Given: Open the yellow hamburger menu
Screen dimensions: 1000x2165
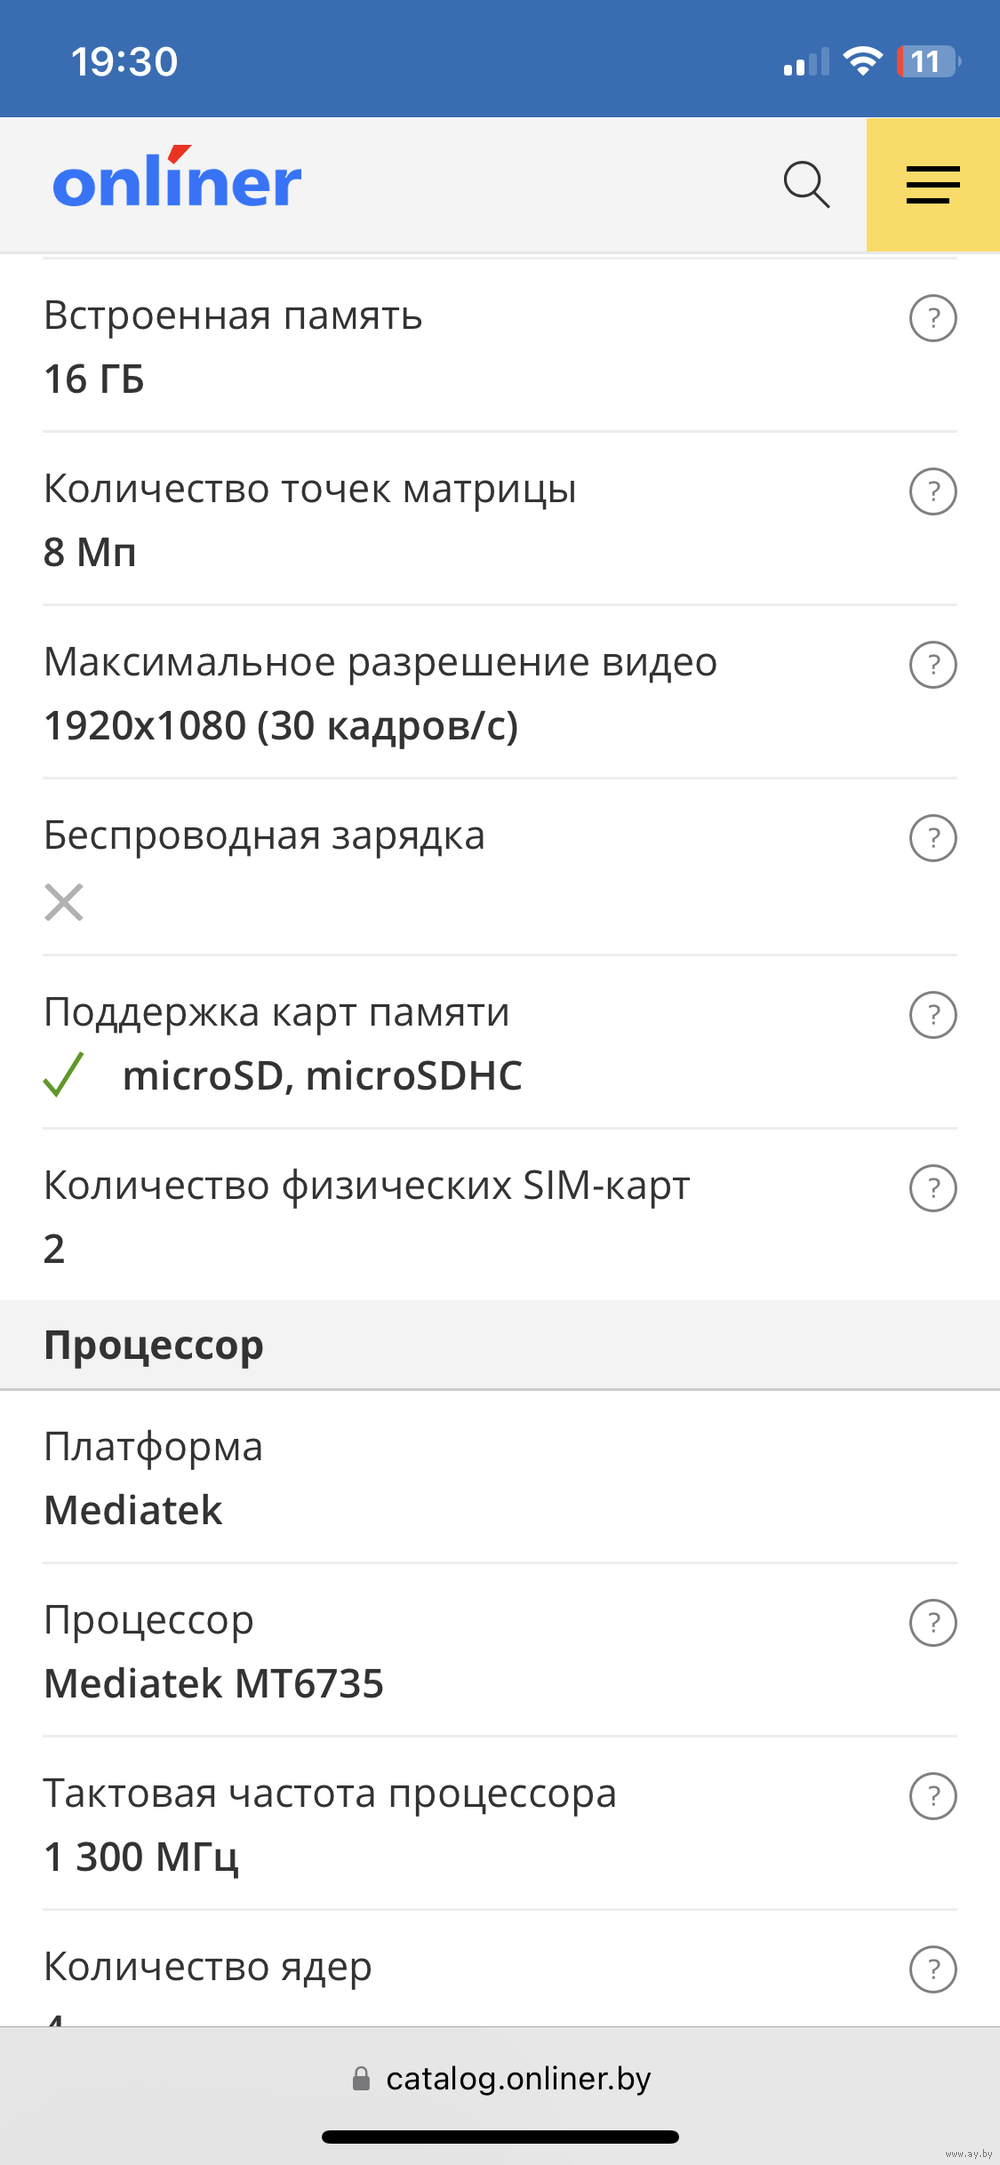Looking at the screenshot, I should pyautogui.click(x=933, y=185).
